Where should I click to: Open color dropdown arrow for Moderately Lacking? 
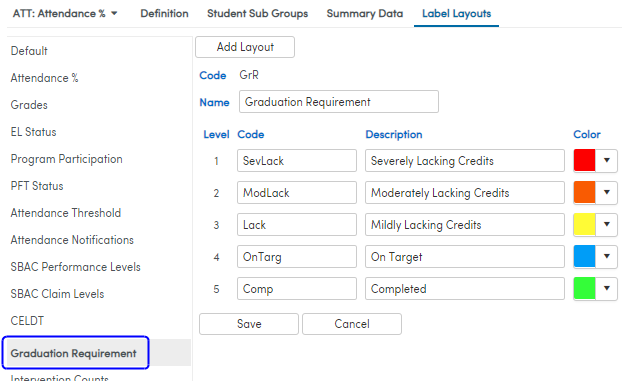[607, 192]
